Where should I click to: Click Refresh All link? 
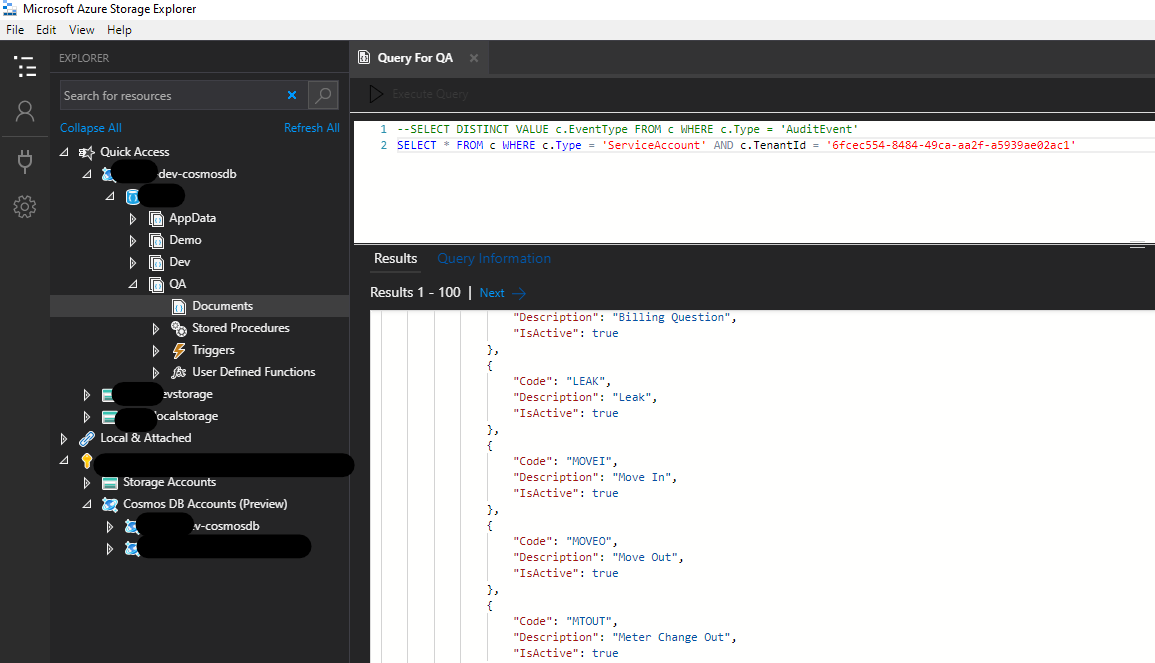tap(312, 127)
